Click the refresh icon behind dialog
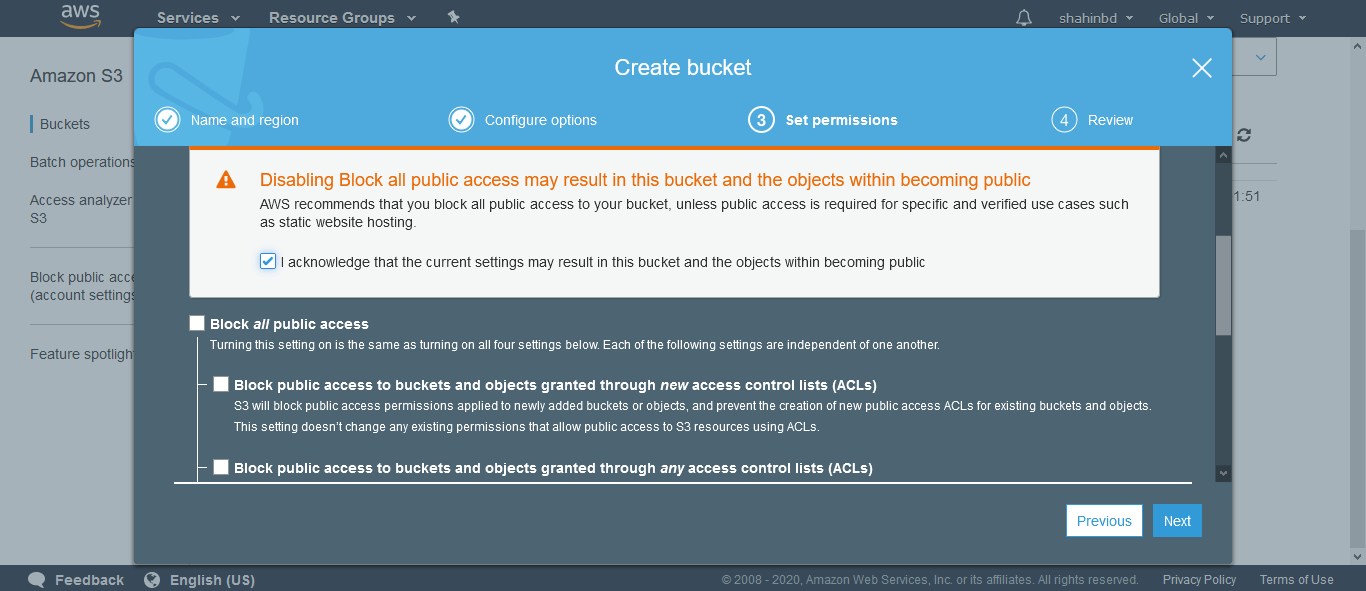This screenshot has height=591, width=1366. click(x=1244, y=135)
